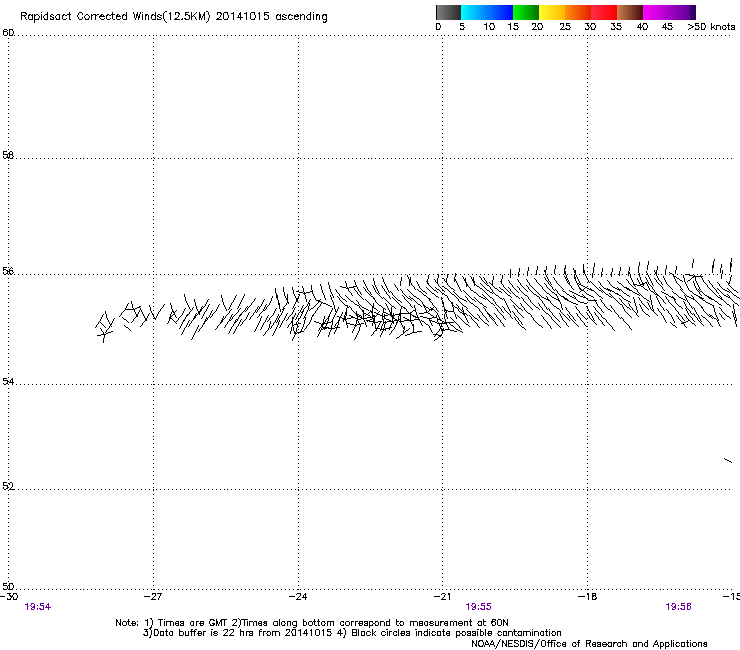Click the latitude label 52
Image resolution: width=740 pixels, height=650 pixels.
click(8, 486)
